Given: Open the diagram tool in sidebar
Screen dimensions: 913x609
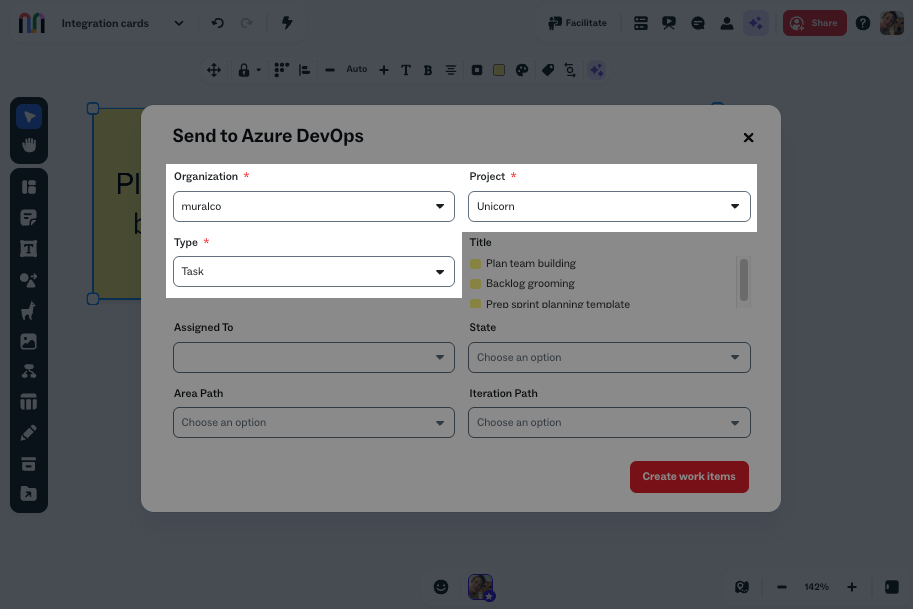Looking at the screenshot, I should tap(29, 371).
